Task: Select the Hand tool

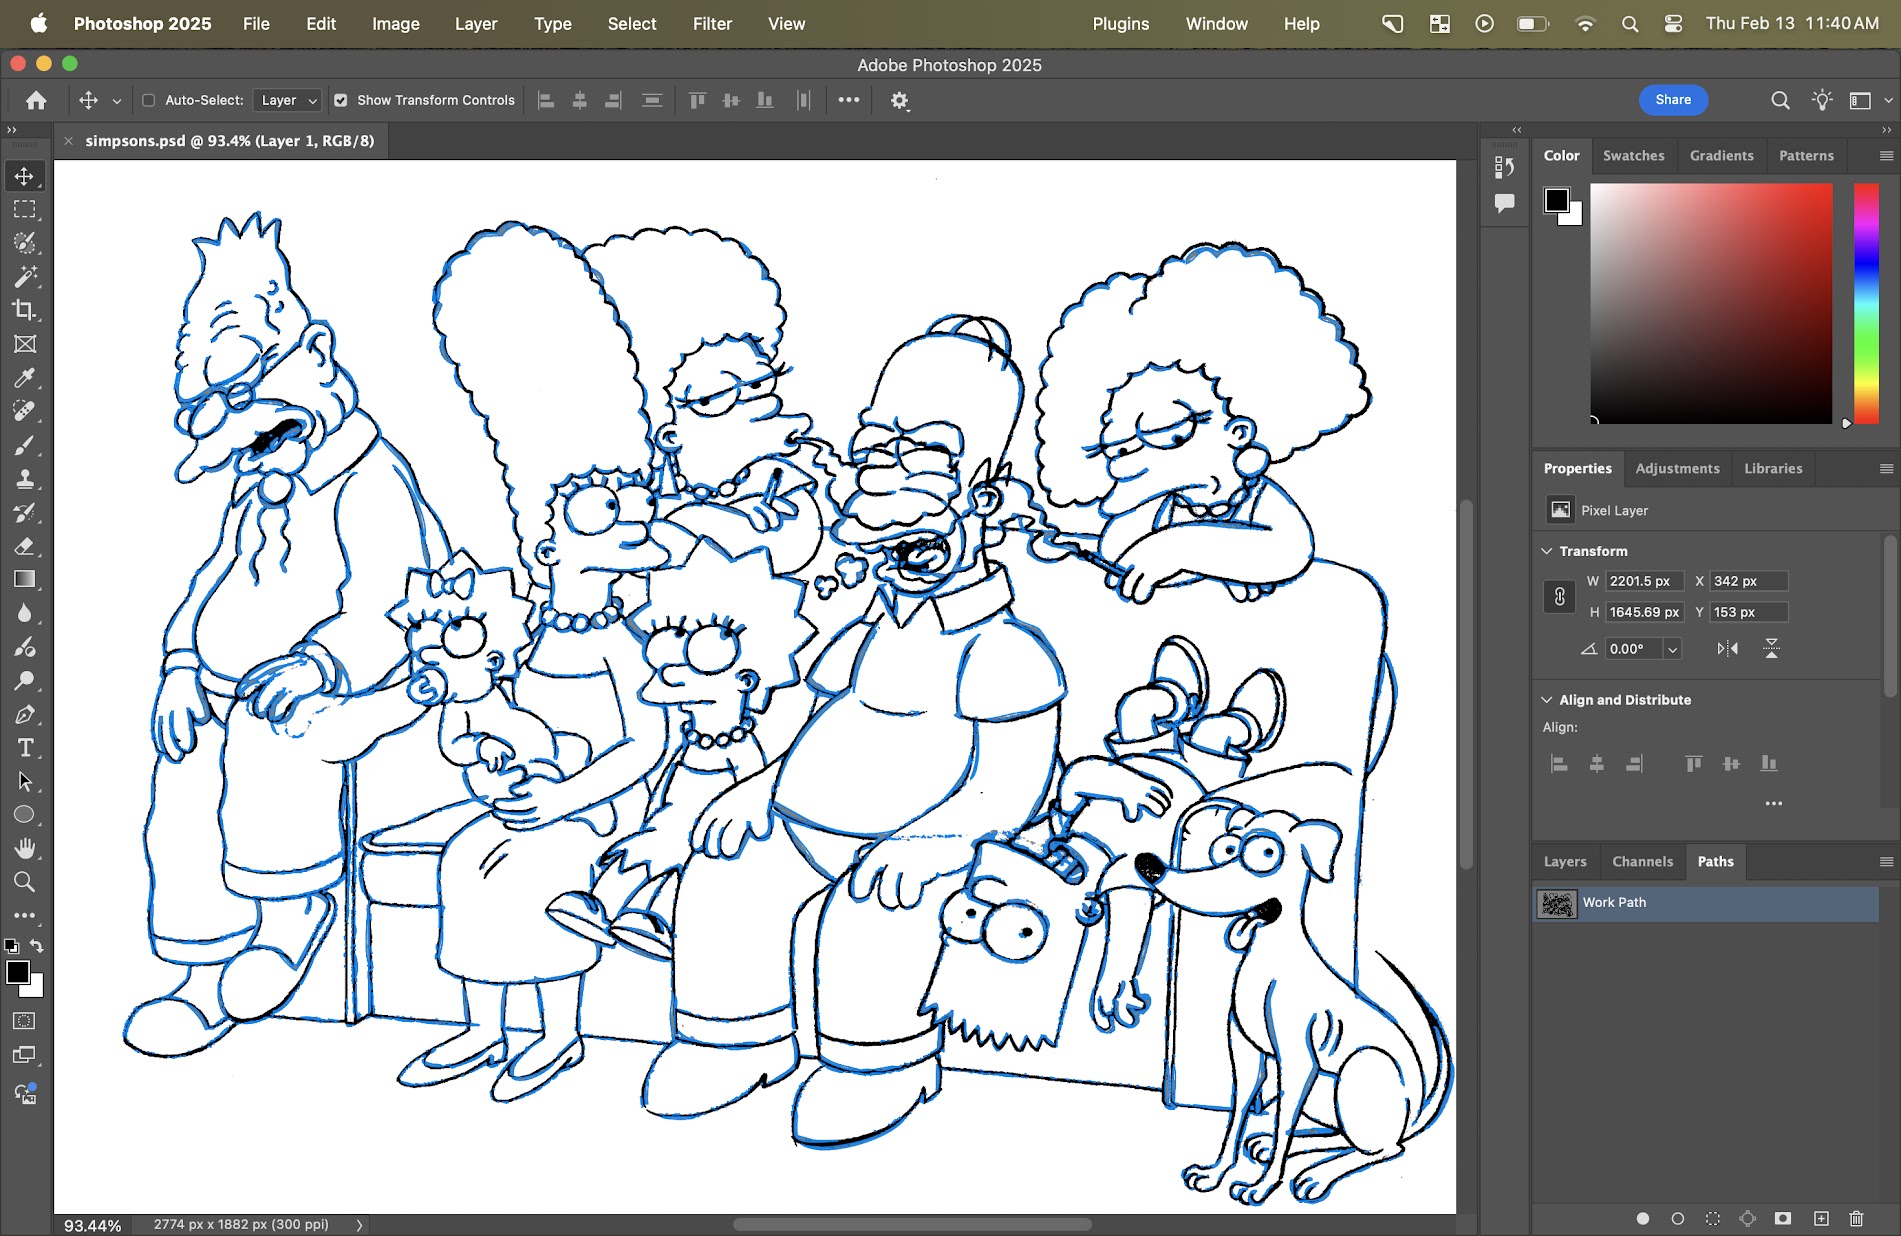Action: point(24,848)
